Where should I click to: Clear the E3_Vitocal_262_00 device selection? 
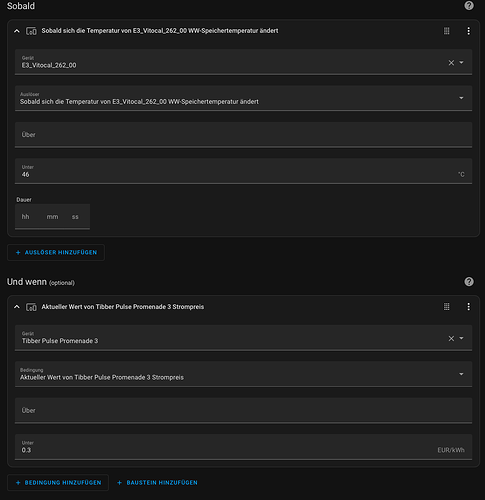coord(451,63)
